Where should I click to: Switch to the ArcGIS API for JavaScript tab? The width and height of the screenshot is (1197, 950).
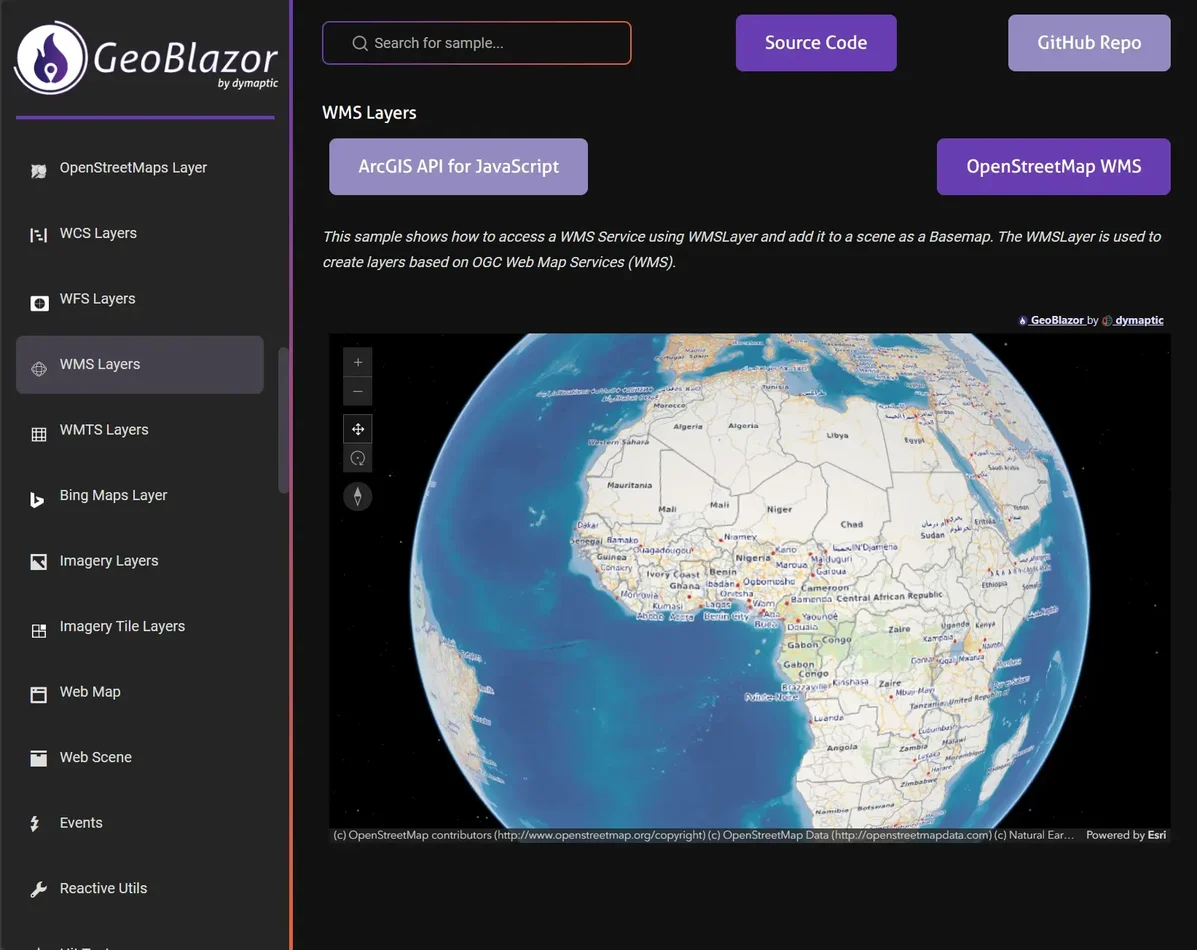457,166
